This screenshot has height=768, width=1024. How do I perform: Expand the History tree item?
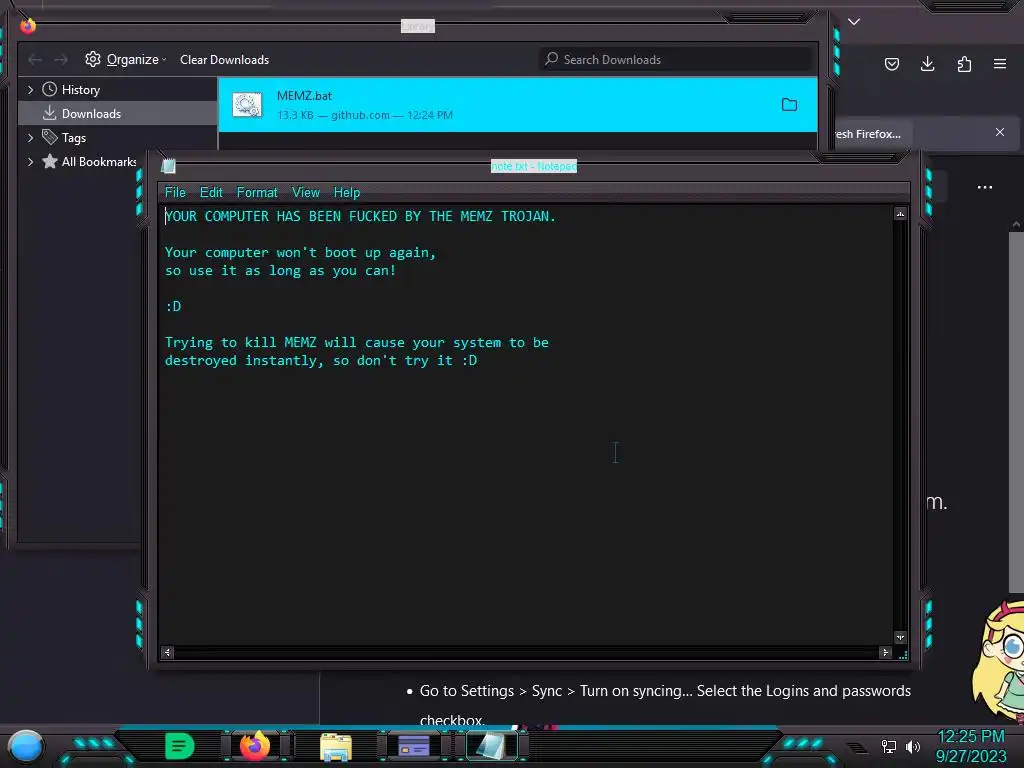point(30,89)
